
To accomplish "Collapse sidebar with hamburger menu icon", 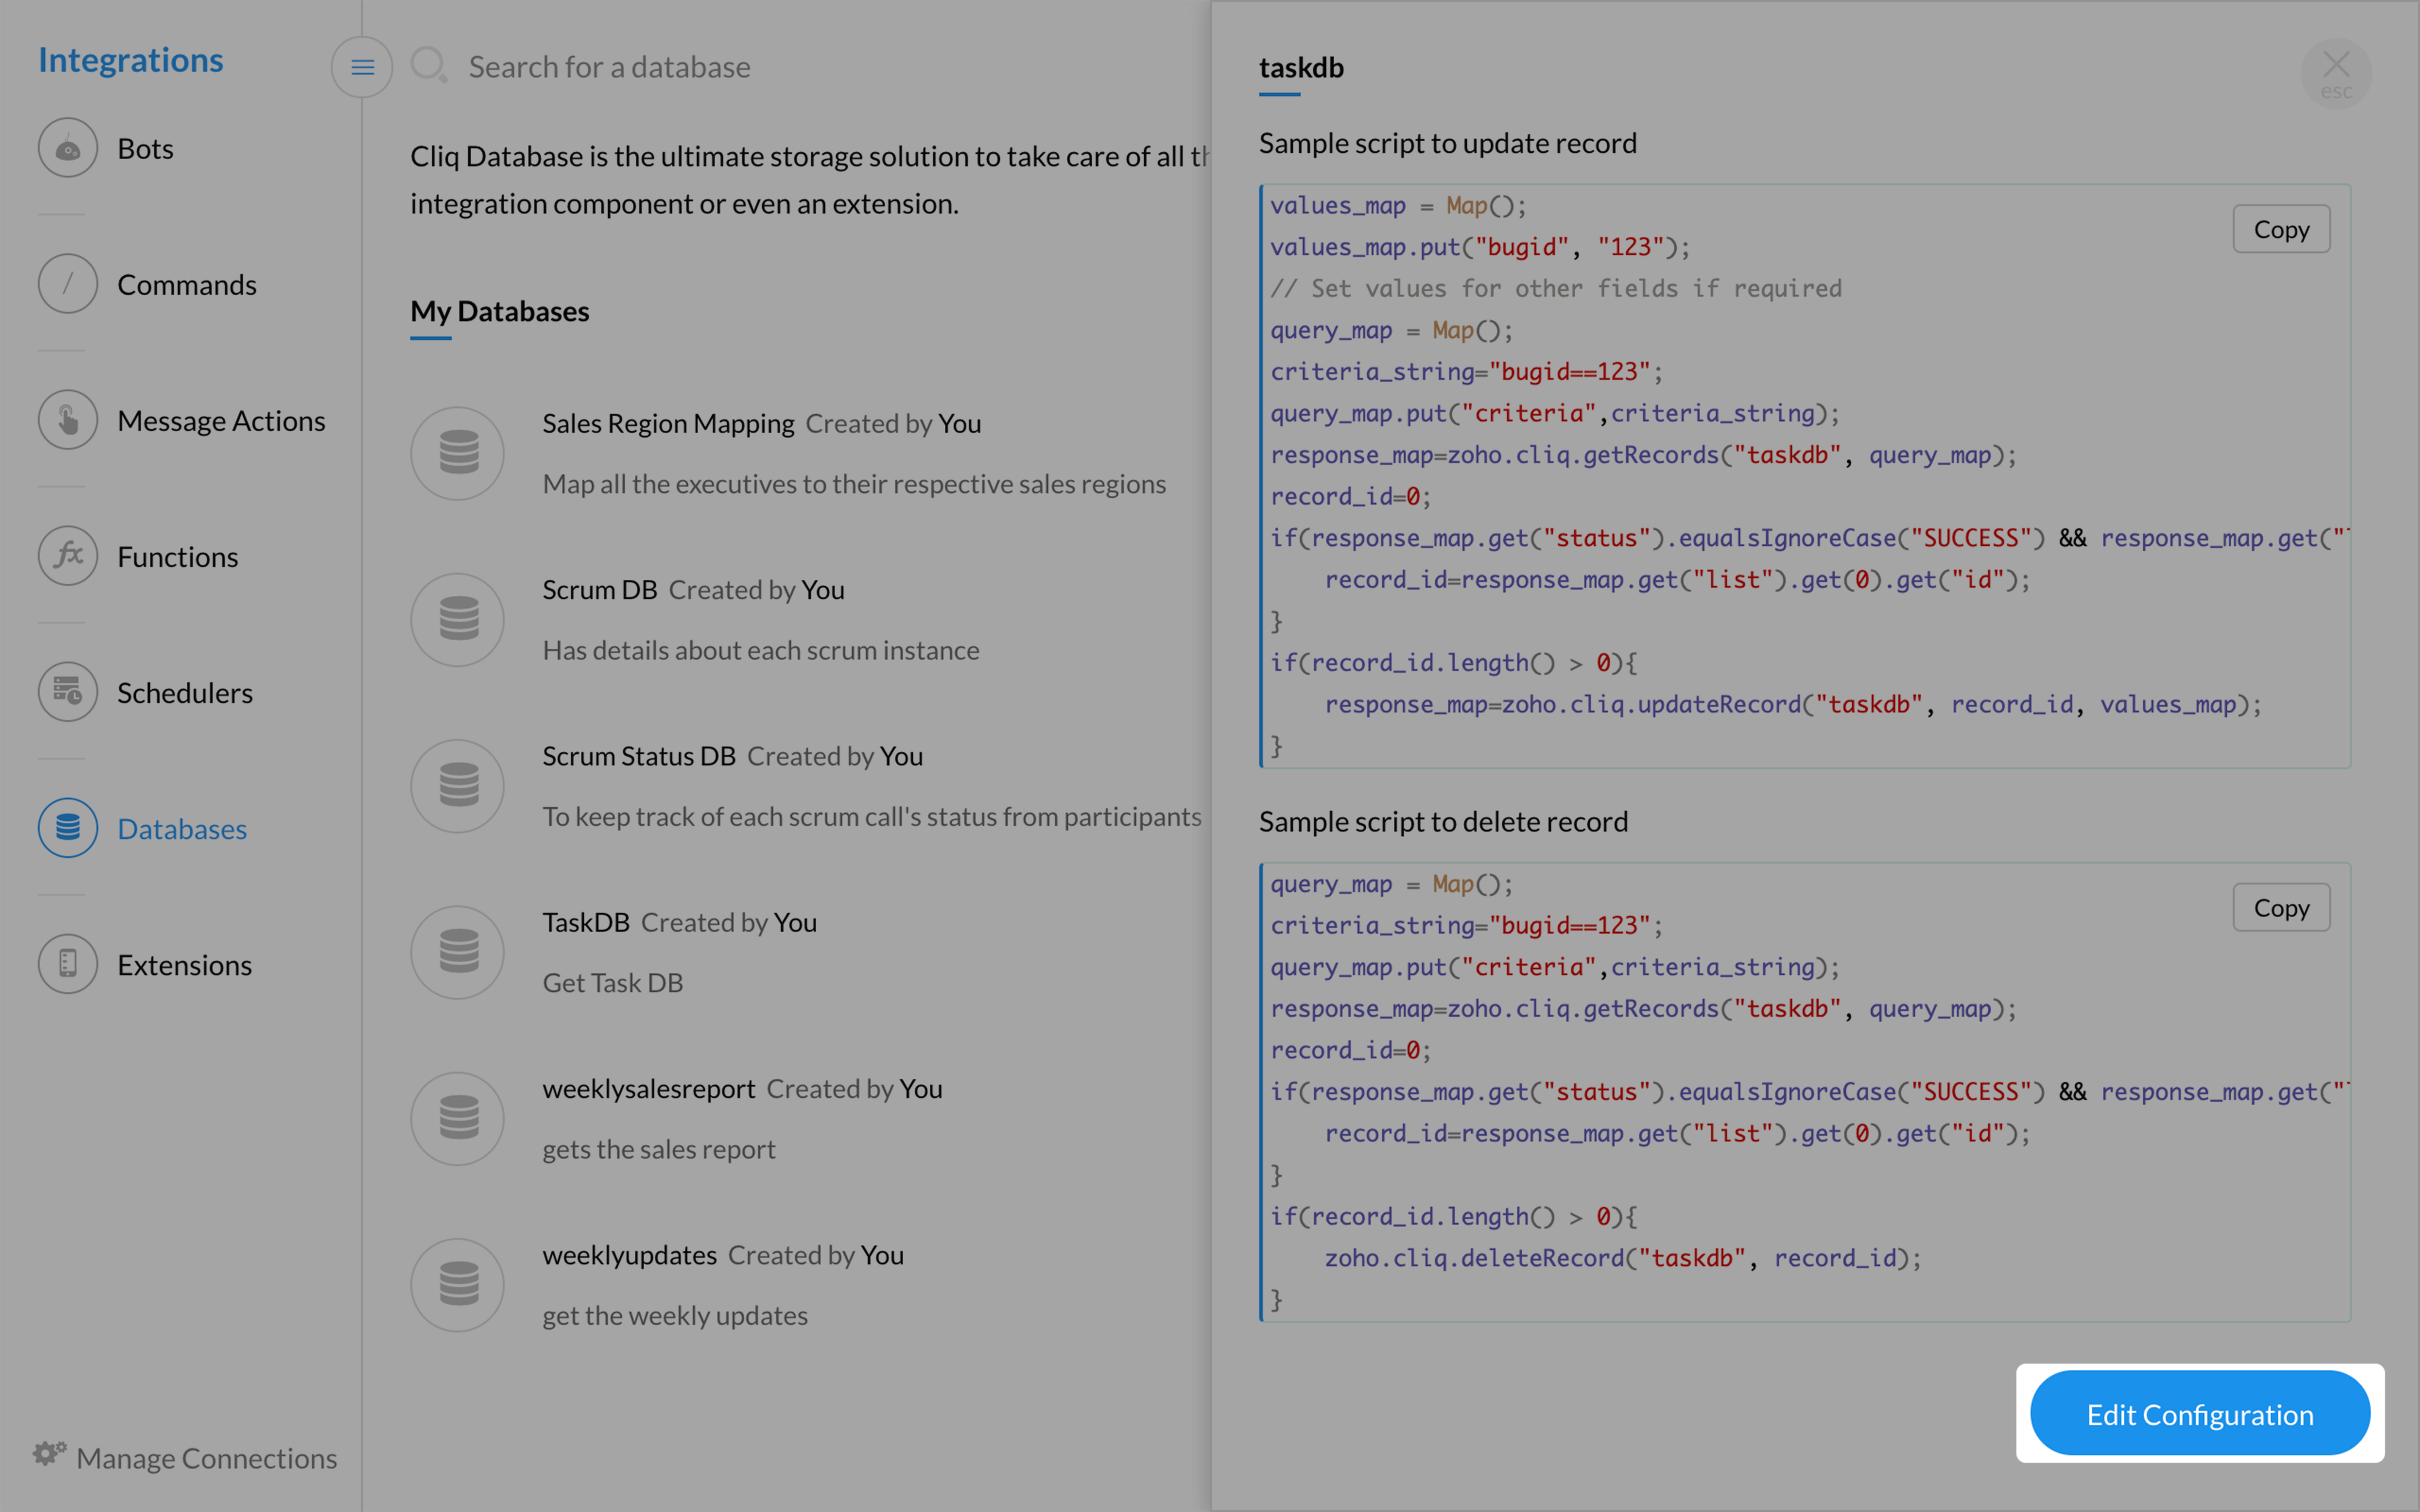I will pos(362,67).
